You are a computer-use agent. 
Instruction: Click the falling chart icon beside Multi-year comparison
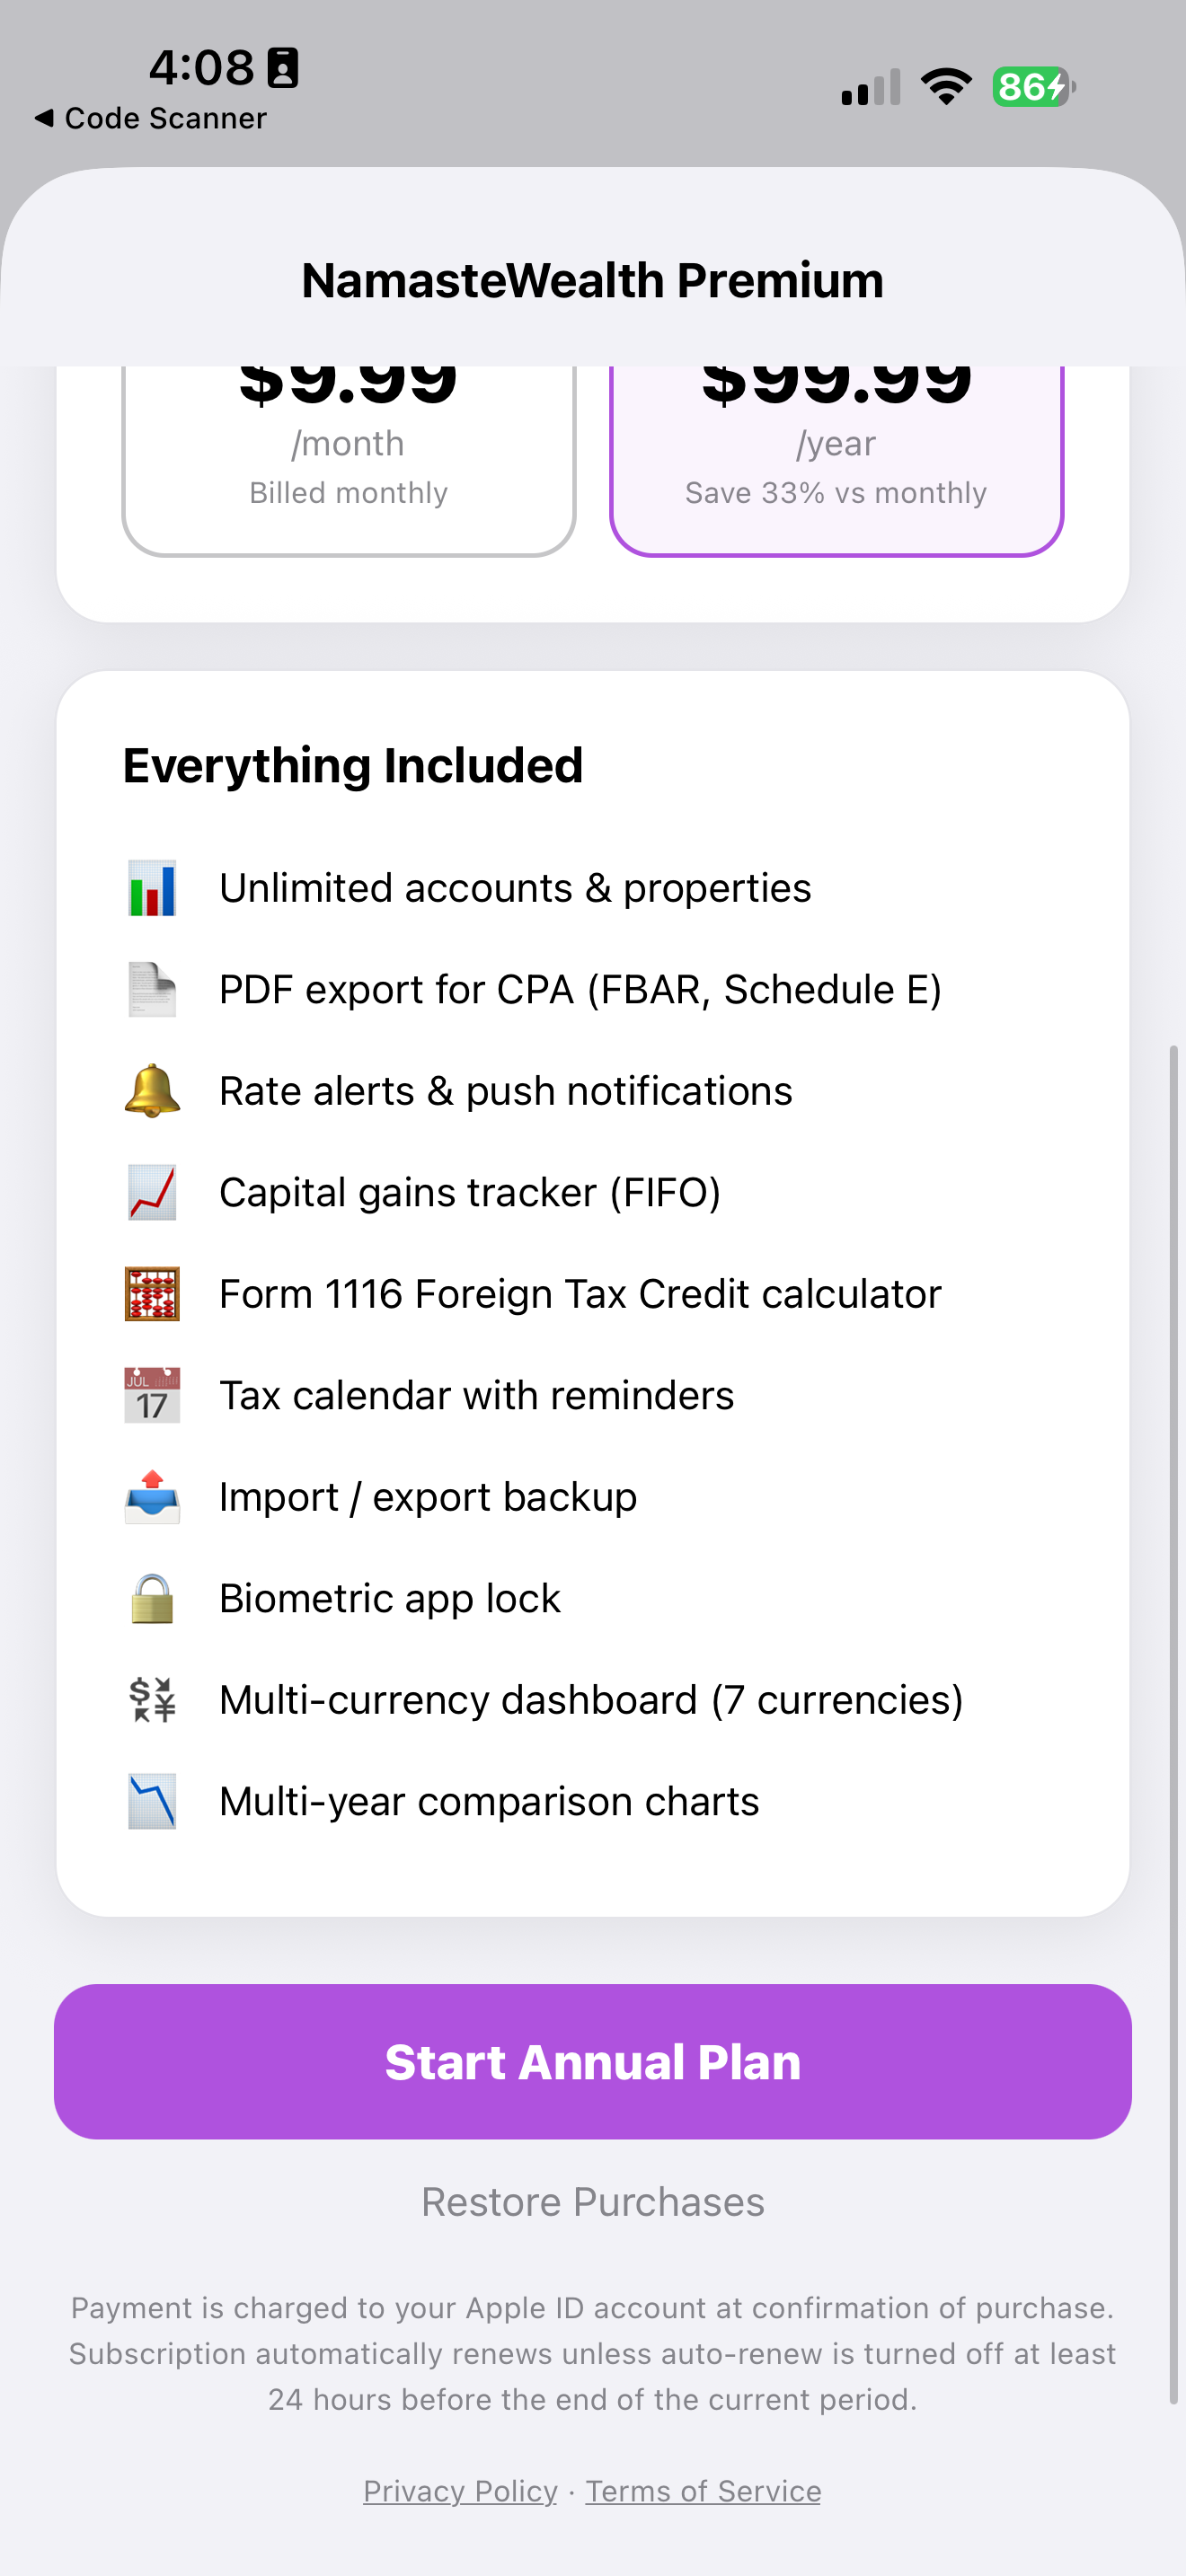152,1801
